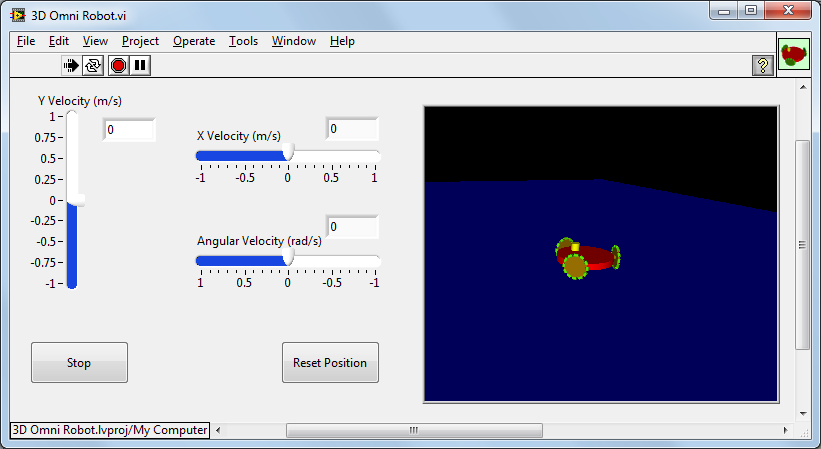Viewport: 821px width, 449px height.
Task: Open the Tools menu
Action: coord(243,41)
